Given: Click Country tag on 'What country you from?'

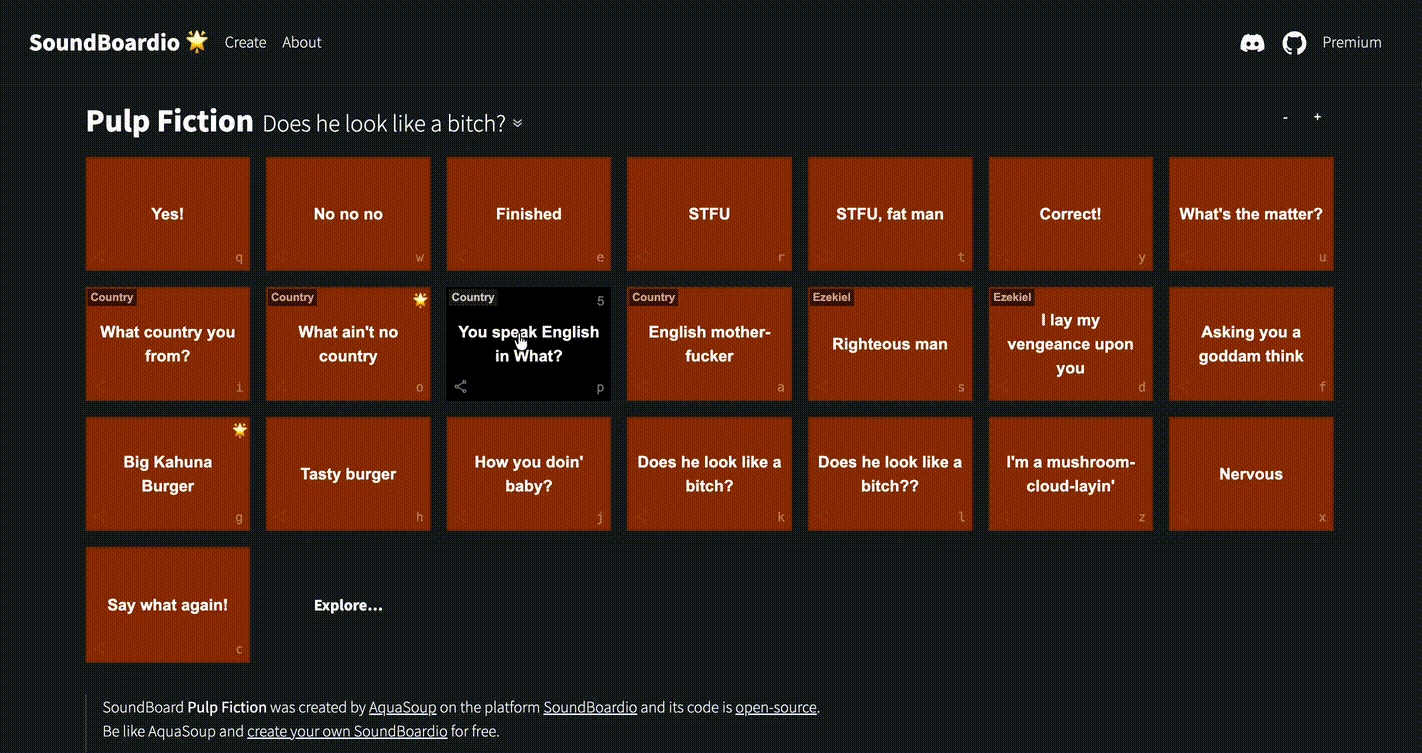Looking at the screenshot, I should point(111,297).
